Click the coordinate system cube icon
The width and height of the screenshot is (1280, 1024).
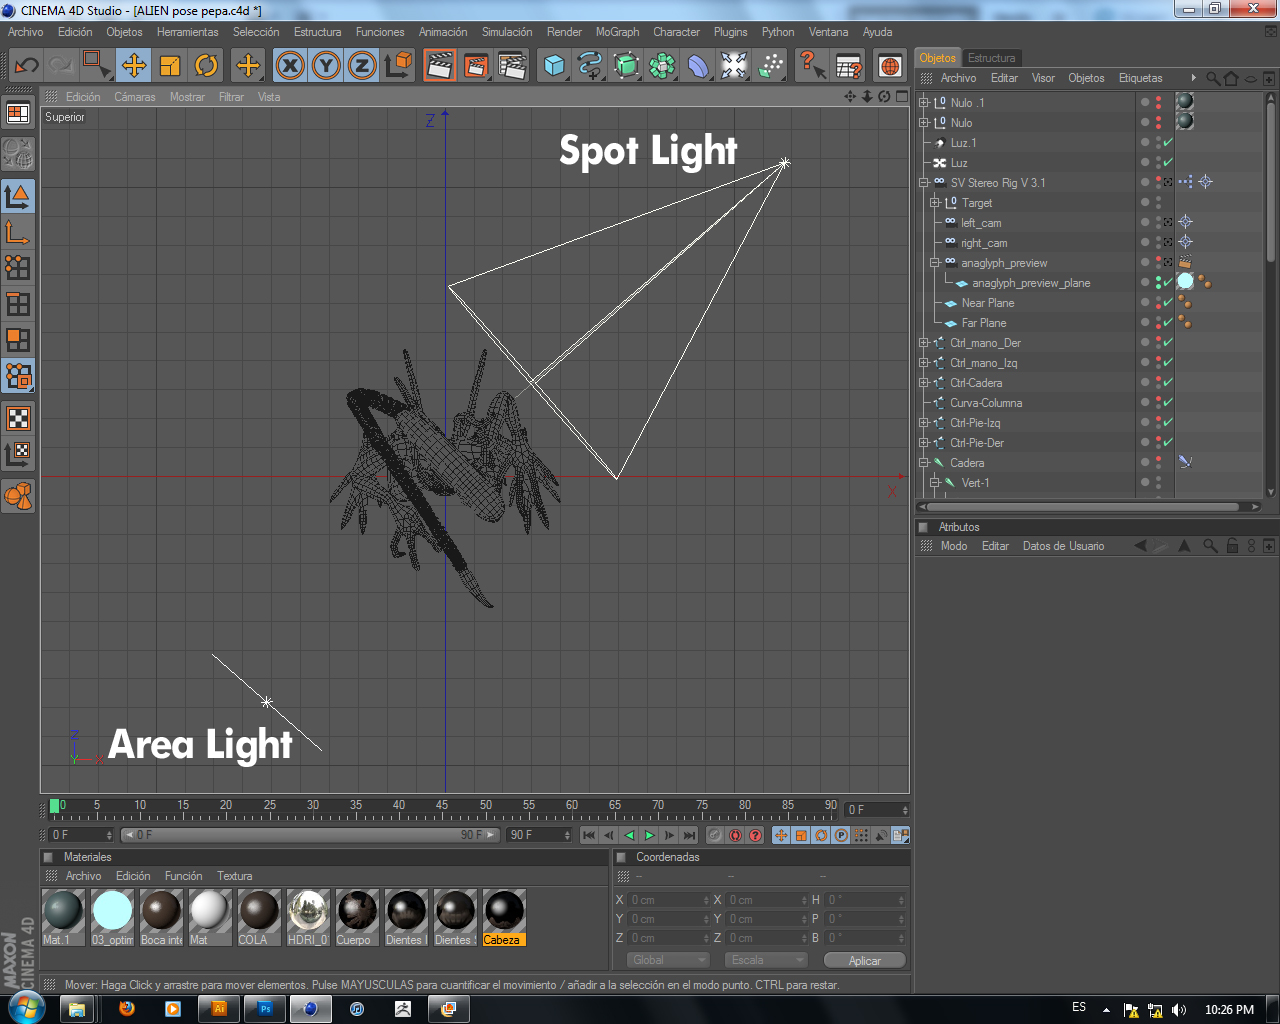(x=398, y=66)
